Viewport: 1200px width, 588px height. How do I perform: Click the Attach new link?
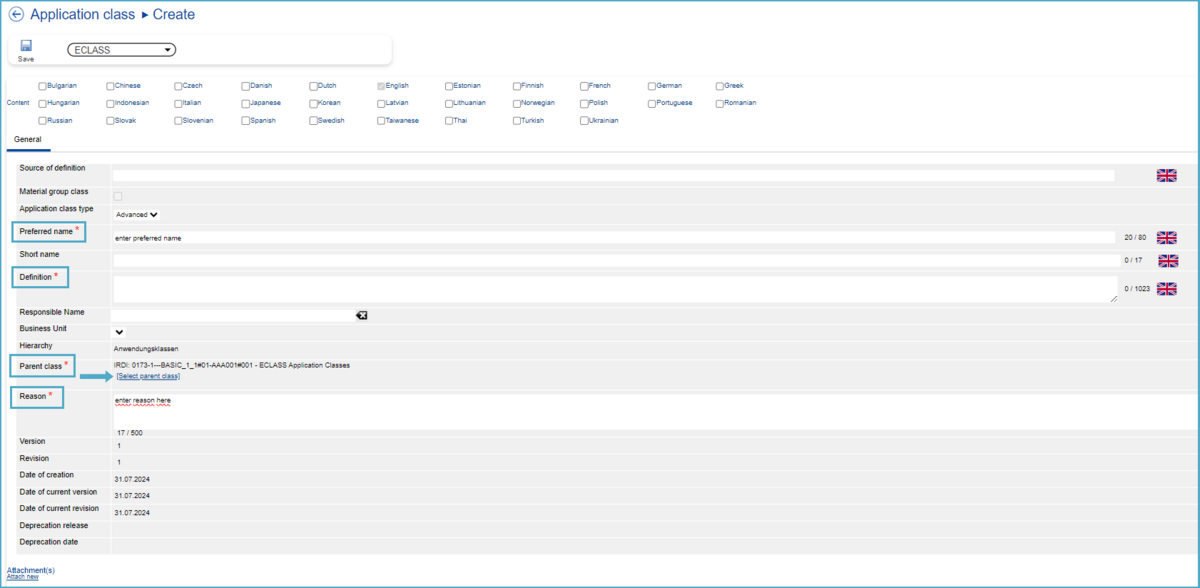[23, 577]
